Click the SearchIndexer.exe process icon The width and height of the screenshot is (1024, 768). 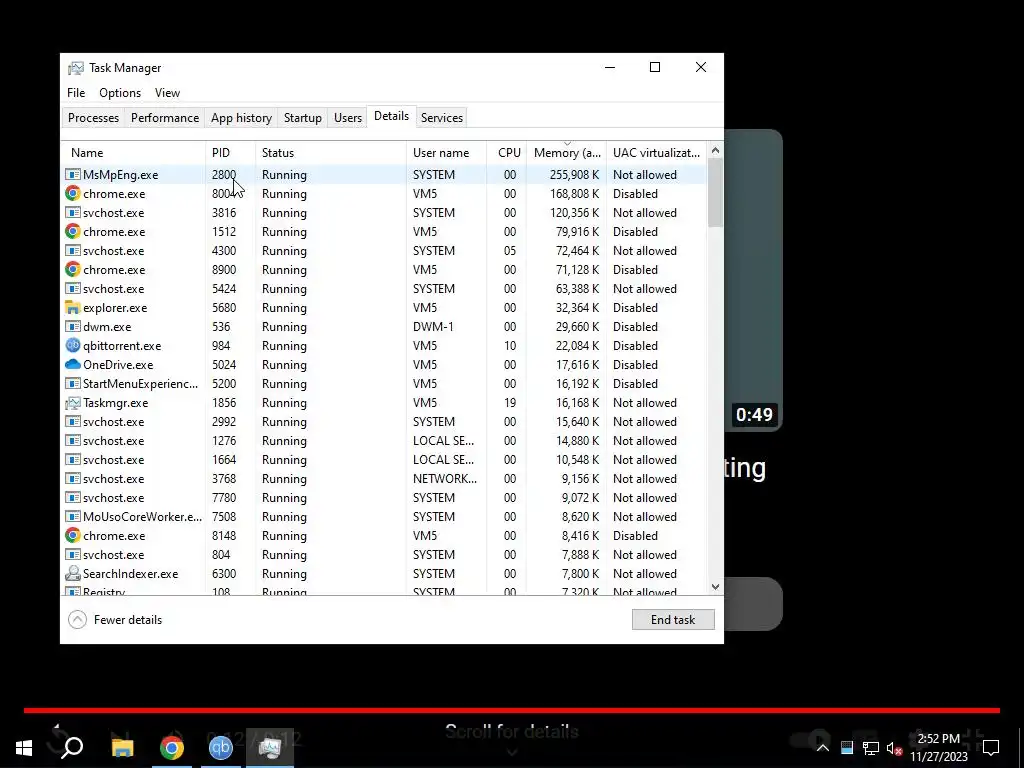(72, 573)
